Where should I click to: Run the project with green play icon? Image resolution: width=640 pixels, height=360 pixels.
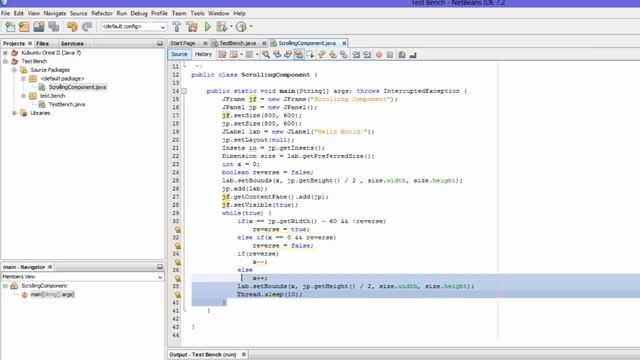click(x=207, y=27)
